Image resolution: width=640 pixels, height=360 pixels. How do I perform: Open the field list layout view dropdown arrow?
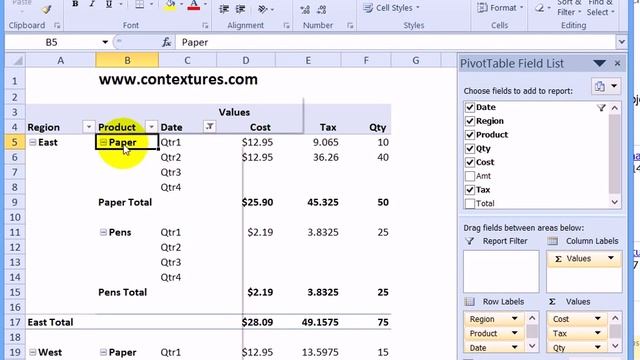pyautogui.click(x=613, y=86)
